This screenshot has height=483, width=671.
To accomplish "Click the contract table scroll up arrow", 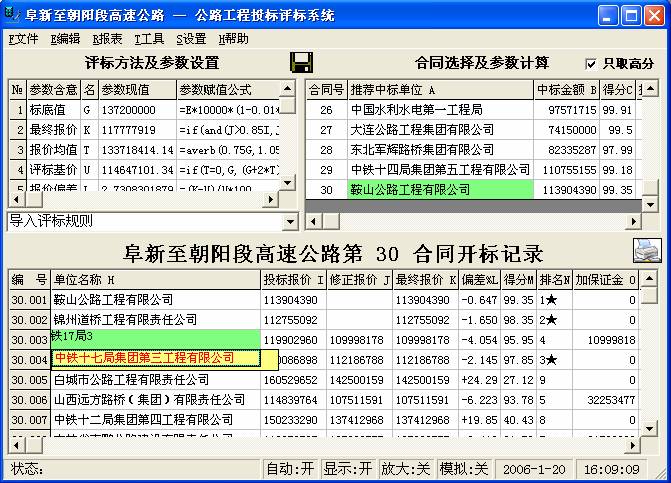I will pyautogui.click(x=650, y=89).
